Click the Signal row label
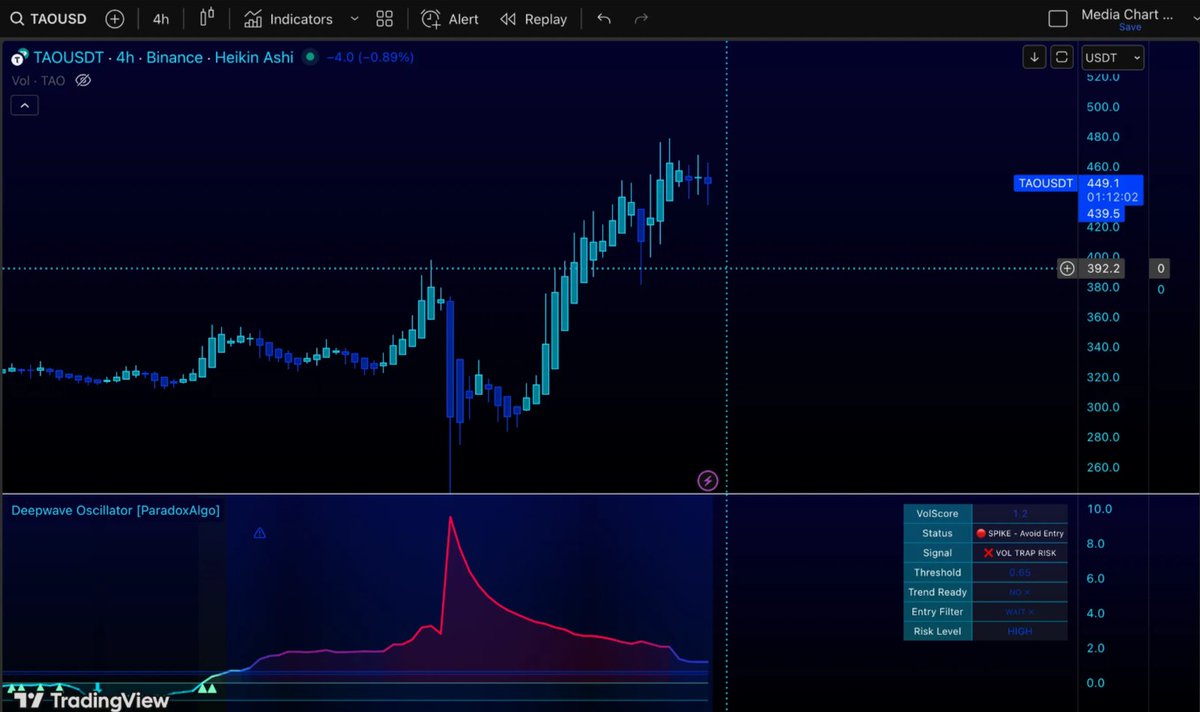Viewport: 1200px width, 712px height. (x=938, y=553)
